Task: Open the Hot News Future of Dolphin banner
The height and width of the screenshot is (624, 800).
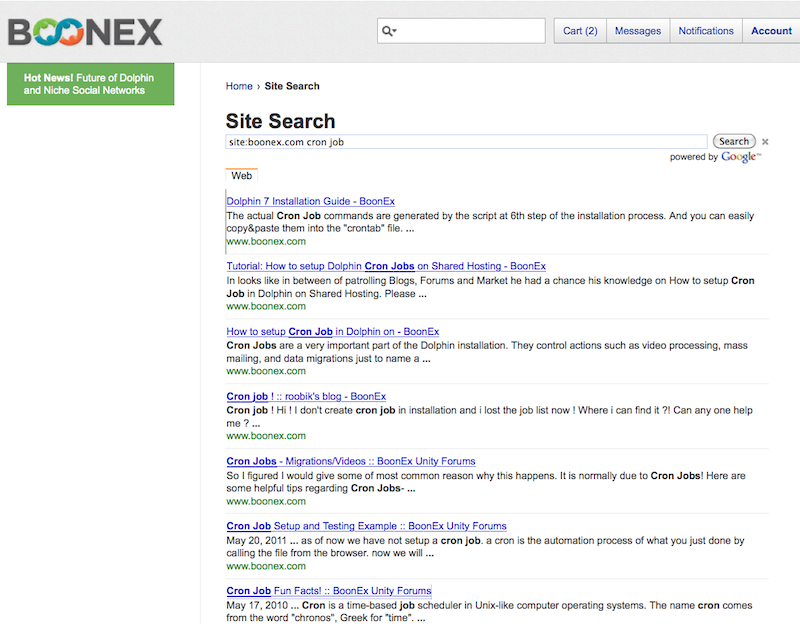Action: [x=90, y=84]
